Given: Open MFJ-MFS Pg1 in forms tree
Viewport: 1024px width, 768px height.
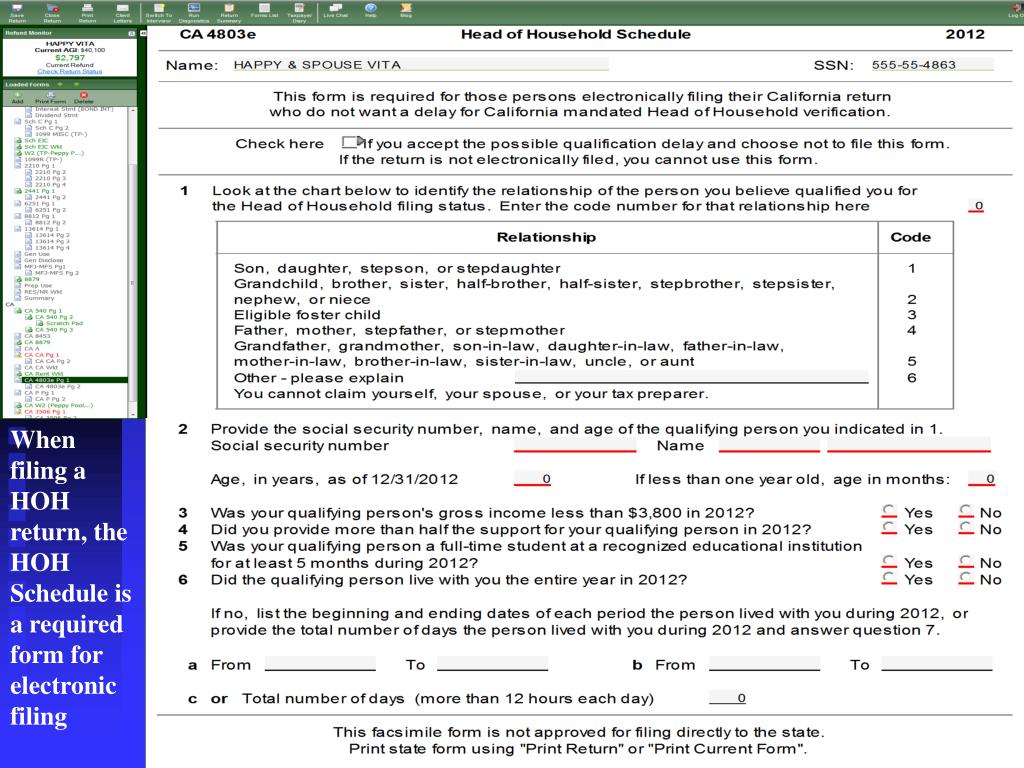Looking at the screenshot, I should [x=44, y=266].
